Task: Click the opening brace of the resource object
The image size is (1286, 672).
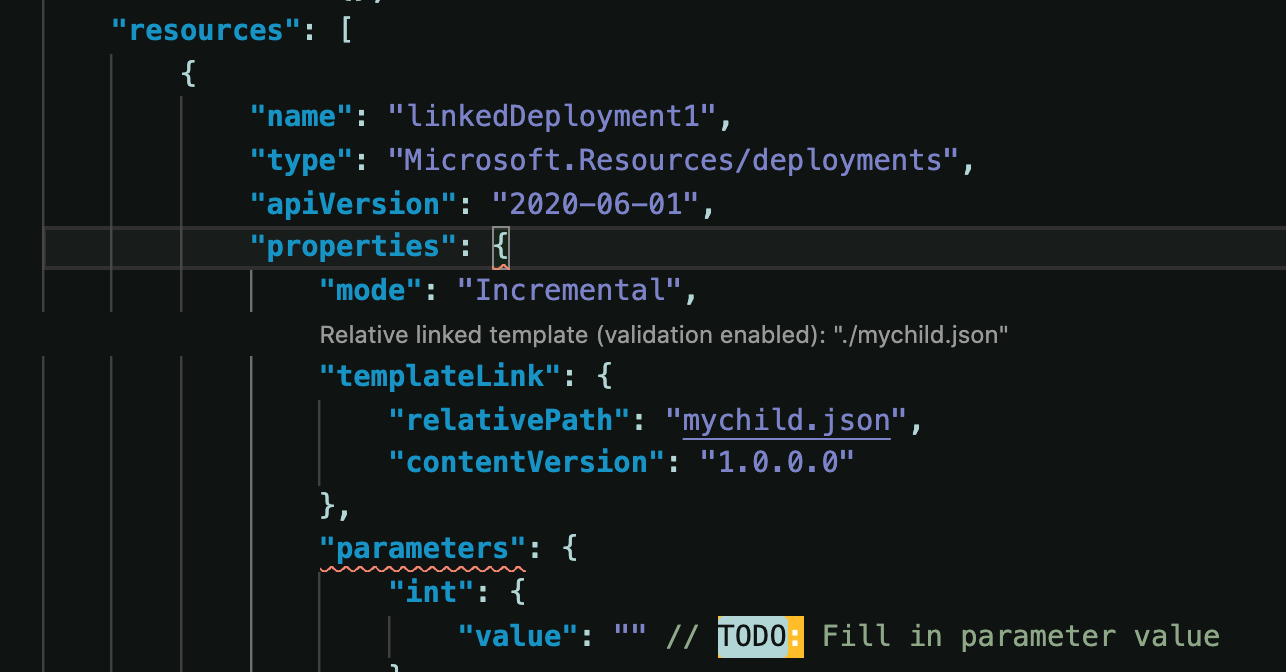Action: 188,73
